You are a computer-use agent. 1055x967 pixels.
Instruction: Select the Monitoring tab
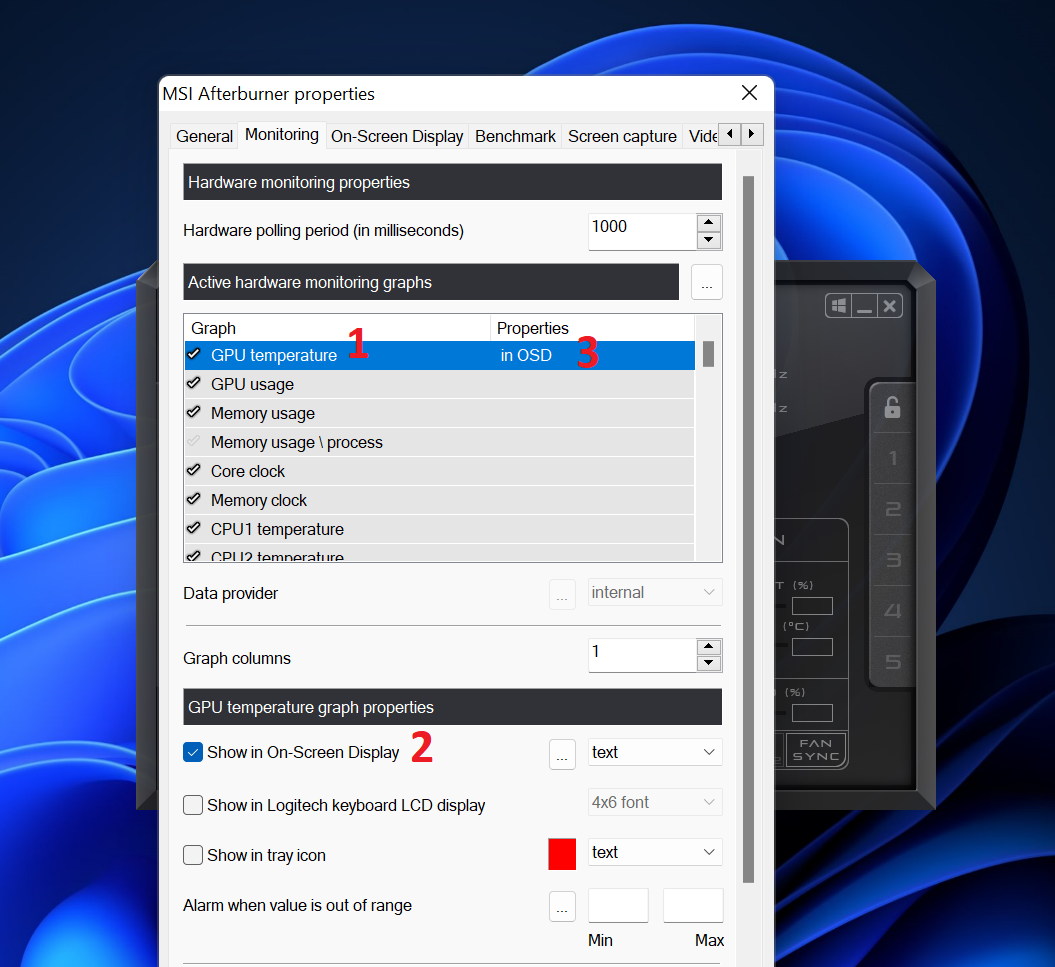point(282,135)
